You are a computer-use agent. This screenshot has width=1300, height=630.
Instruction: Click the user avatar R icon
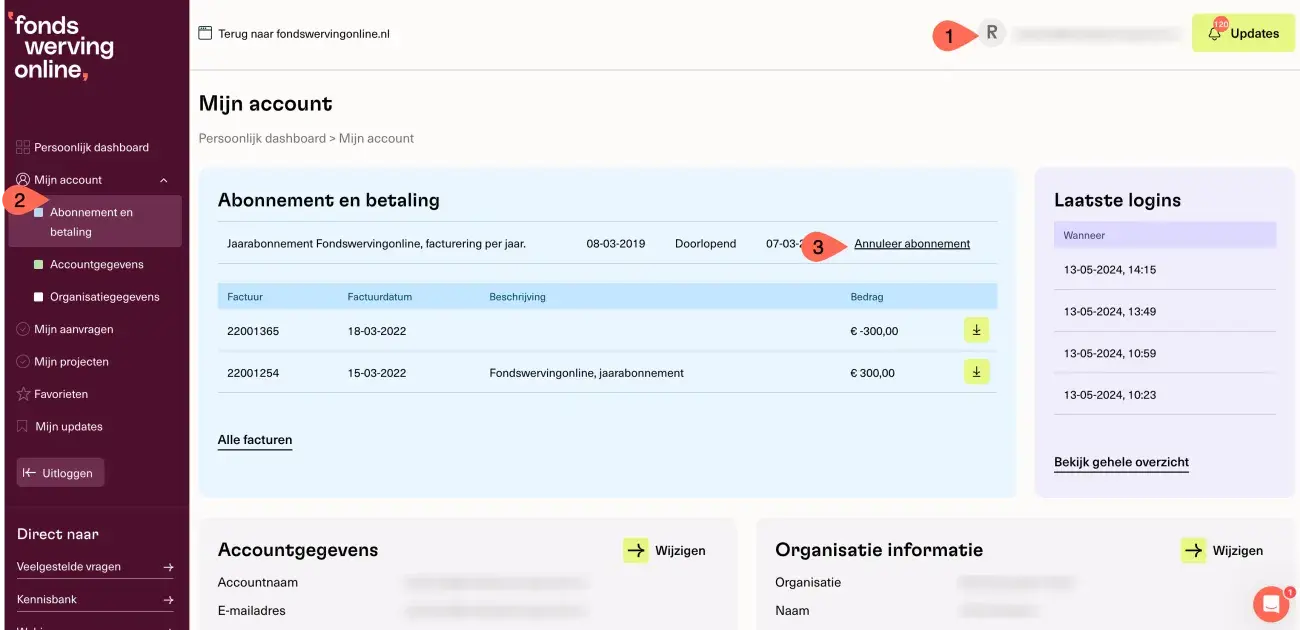pyautogui.click(x=991, y=33)
